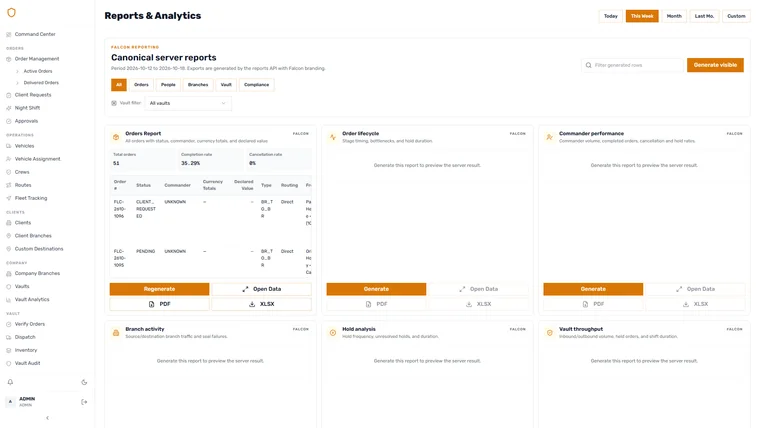Click Generate visible button
The height and width of the screenshot is (428, 760).
[715, 65]
